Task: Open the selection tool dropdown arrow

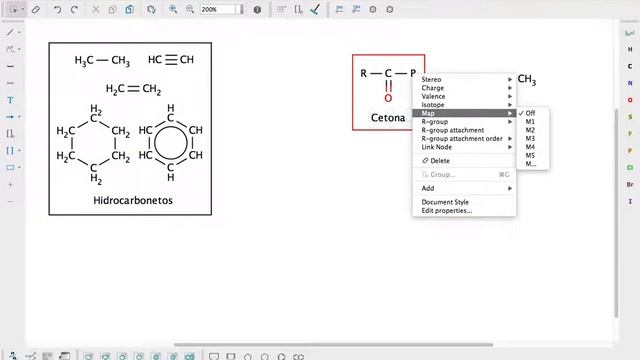Action: 23,9
